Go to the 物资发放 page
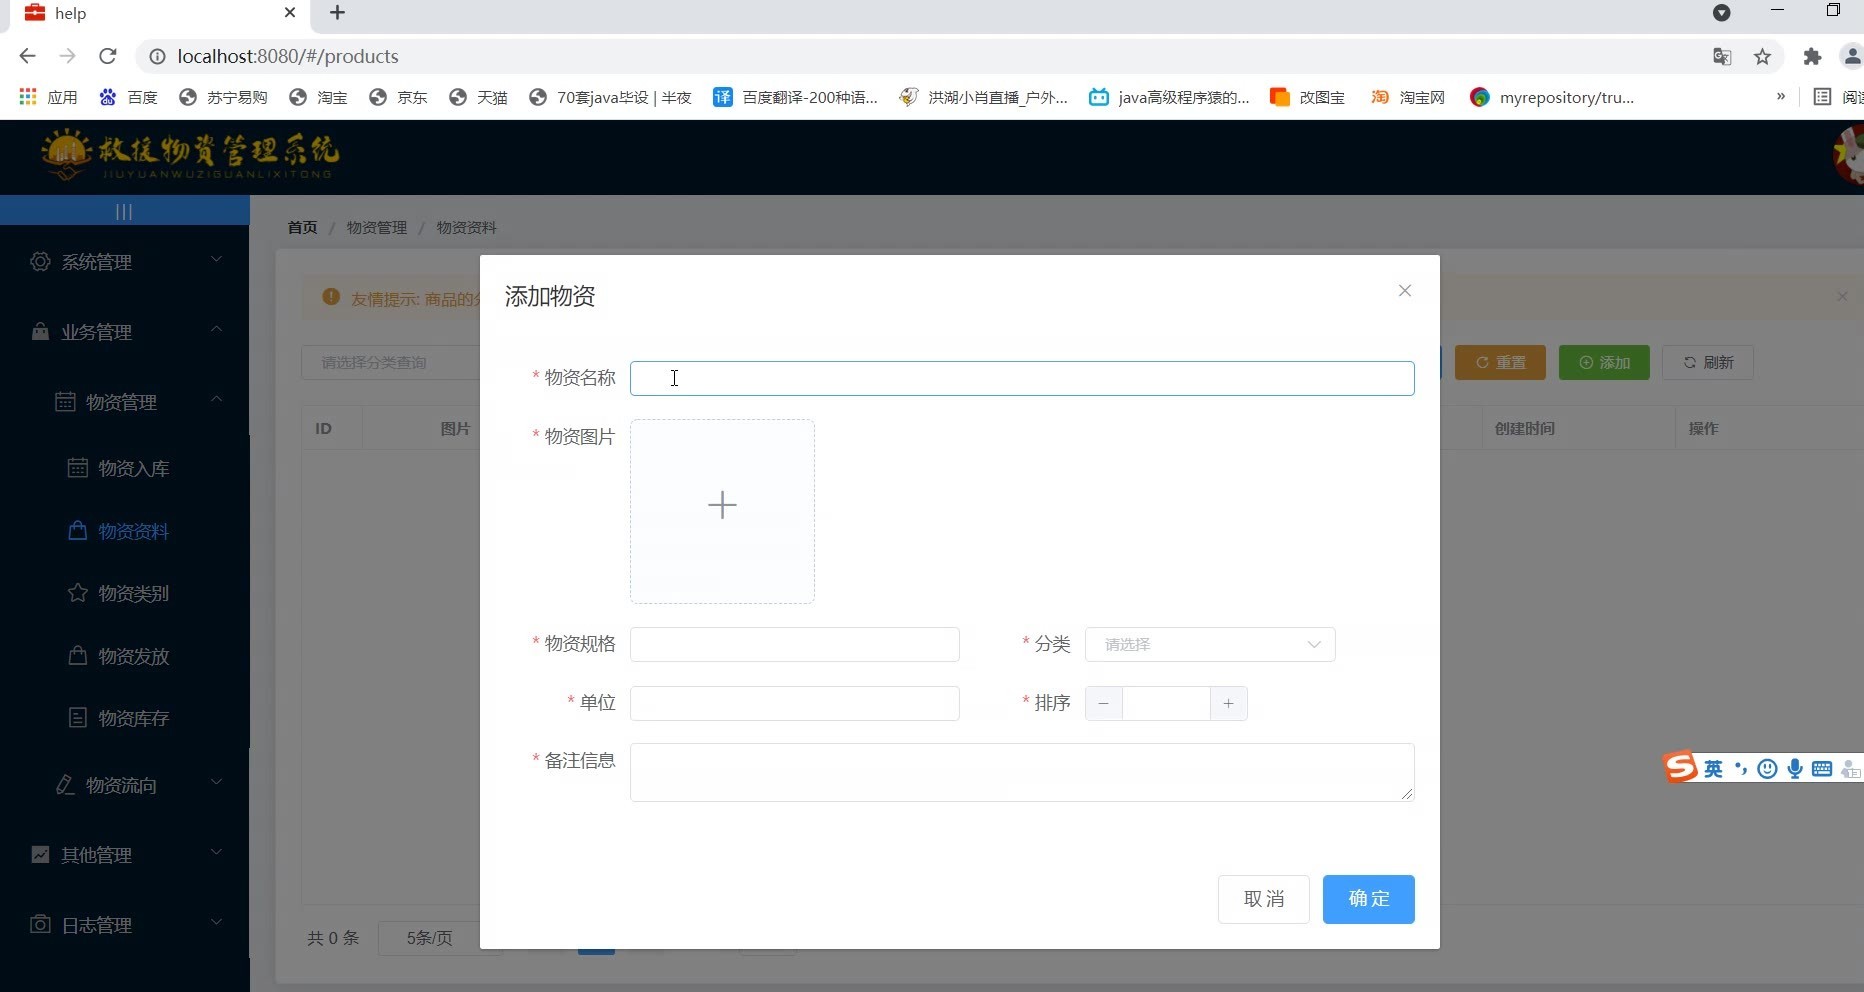 pos(125,656)
